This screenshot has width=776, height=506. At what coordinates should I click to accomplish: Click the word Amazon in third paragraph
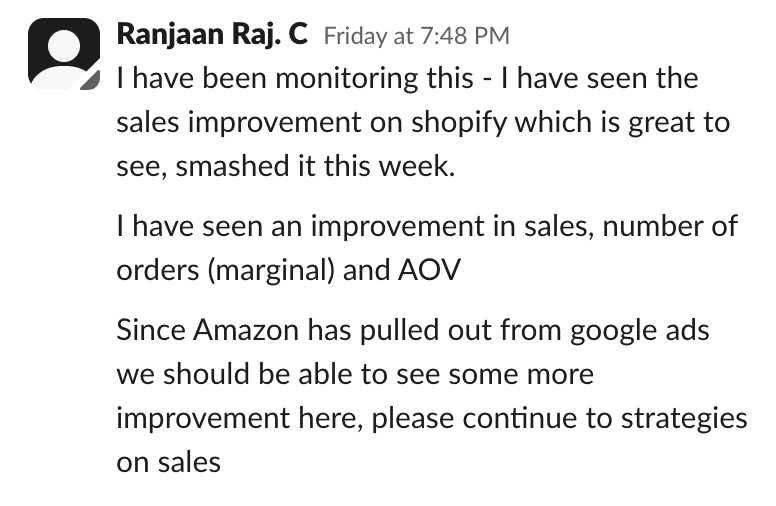(x=246, y=330)
